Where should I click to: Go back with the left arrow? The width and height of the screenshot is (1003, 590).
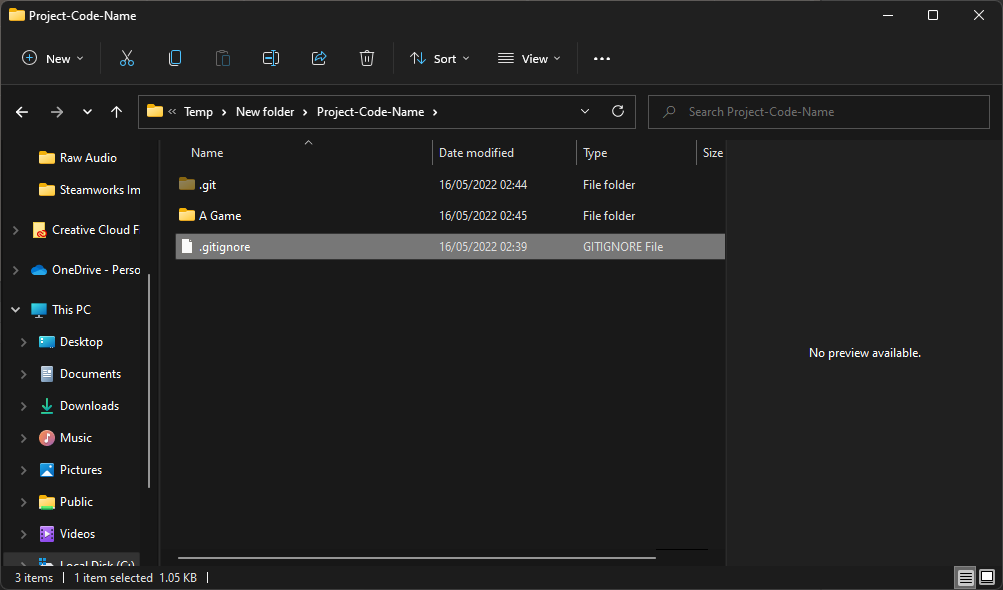tap(22, 112)
